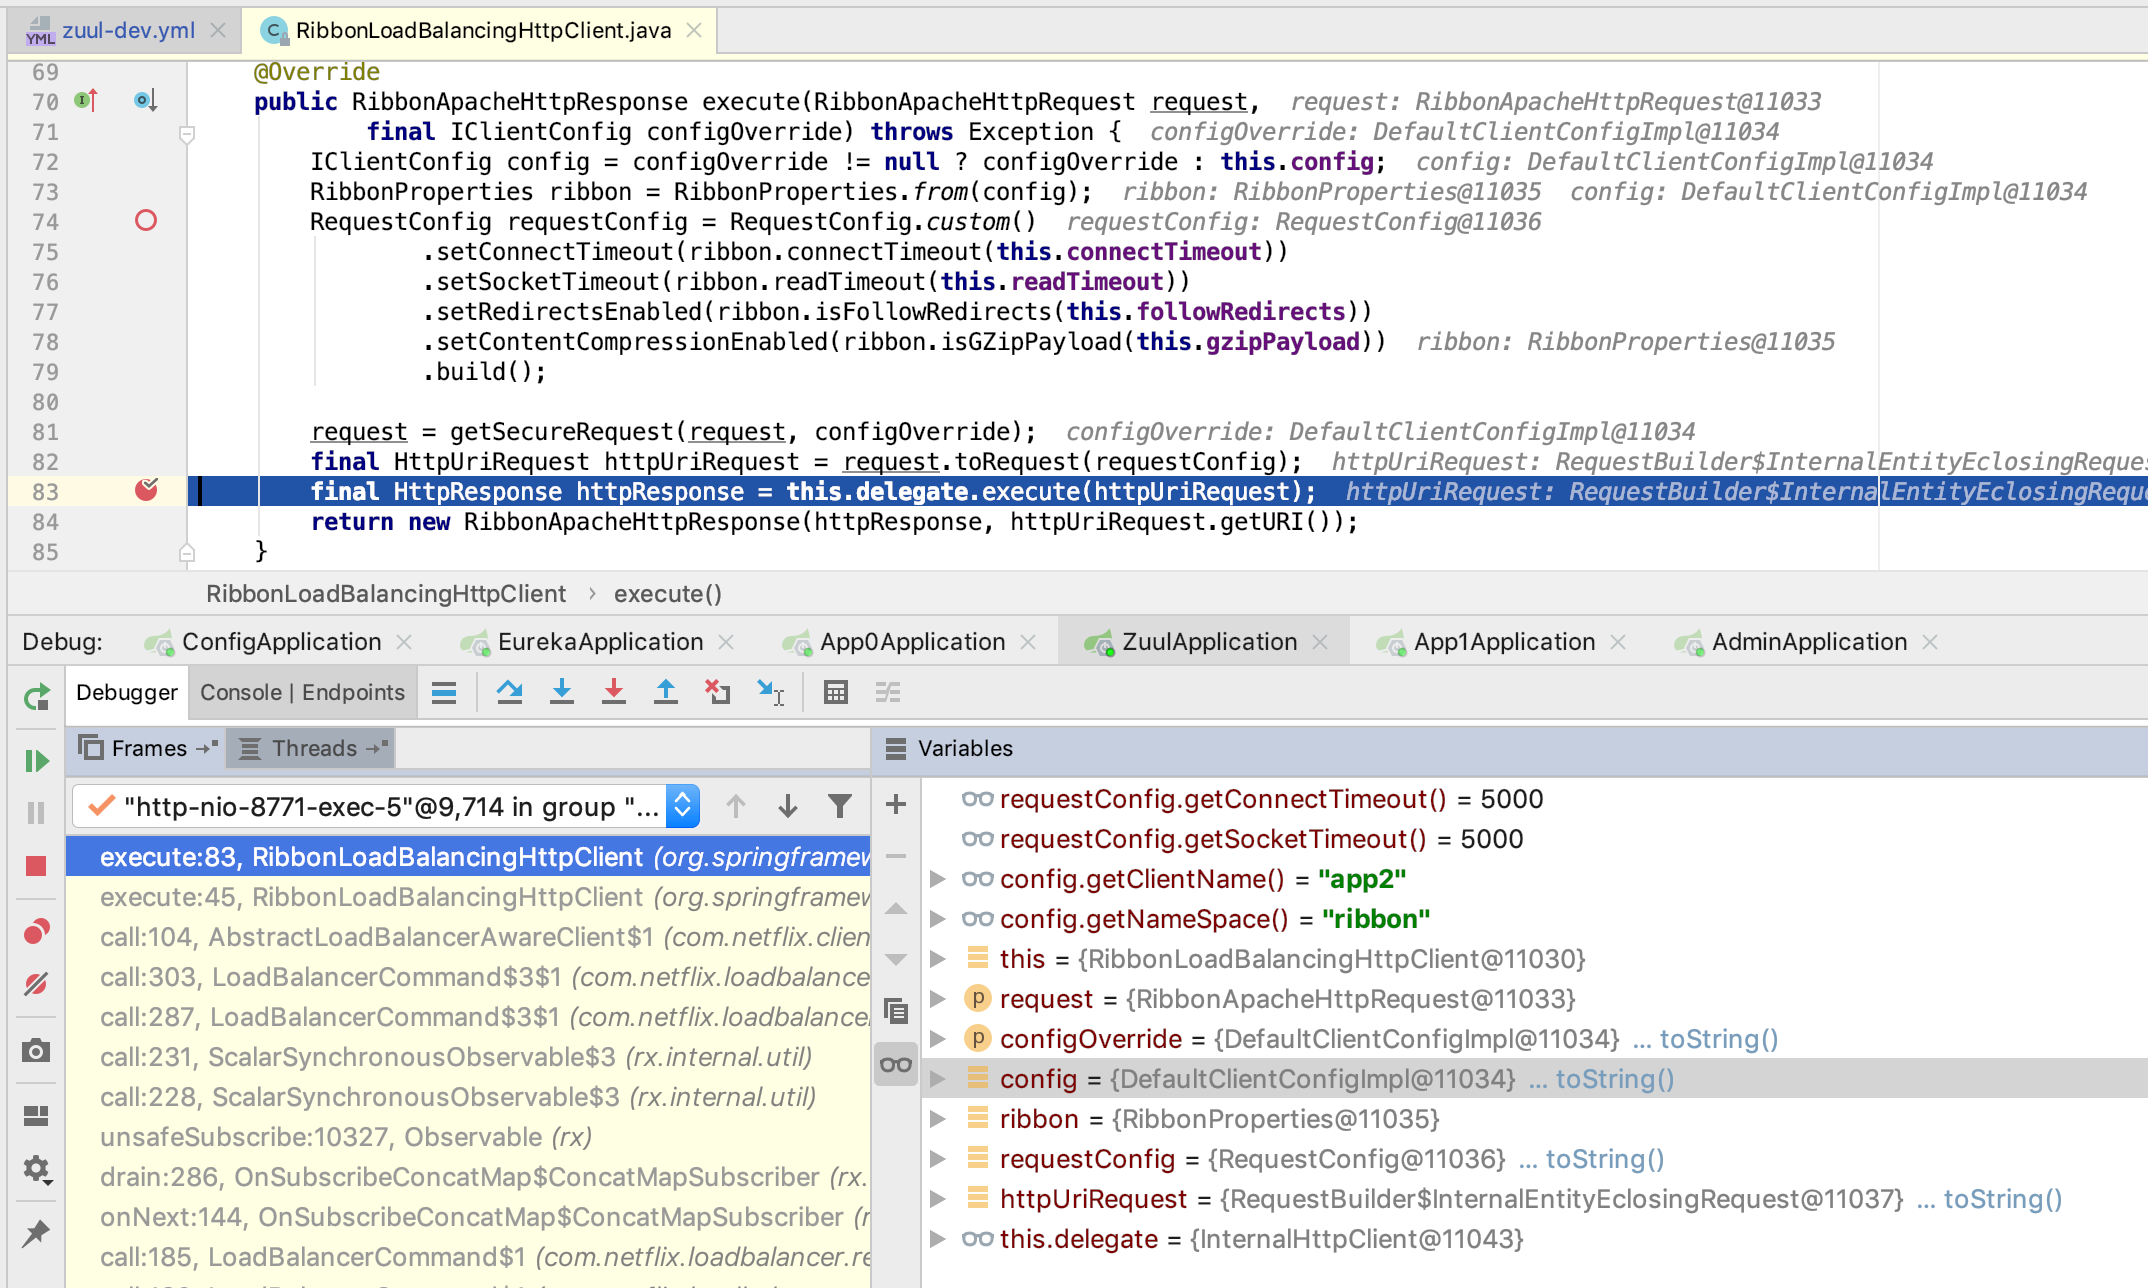This screenshot has width=2148, height=1288.
Task: Open the debugger settings gear
Action: coord(37,1169)
